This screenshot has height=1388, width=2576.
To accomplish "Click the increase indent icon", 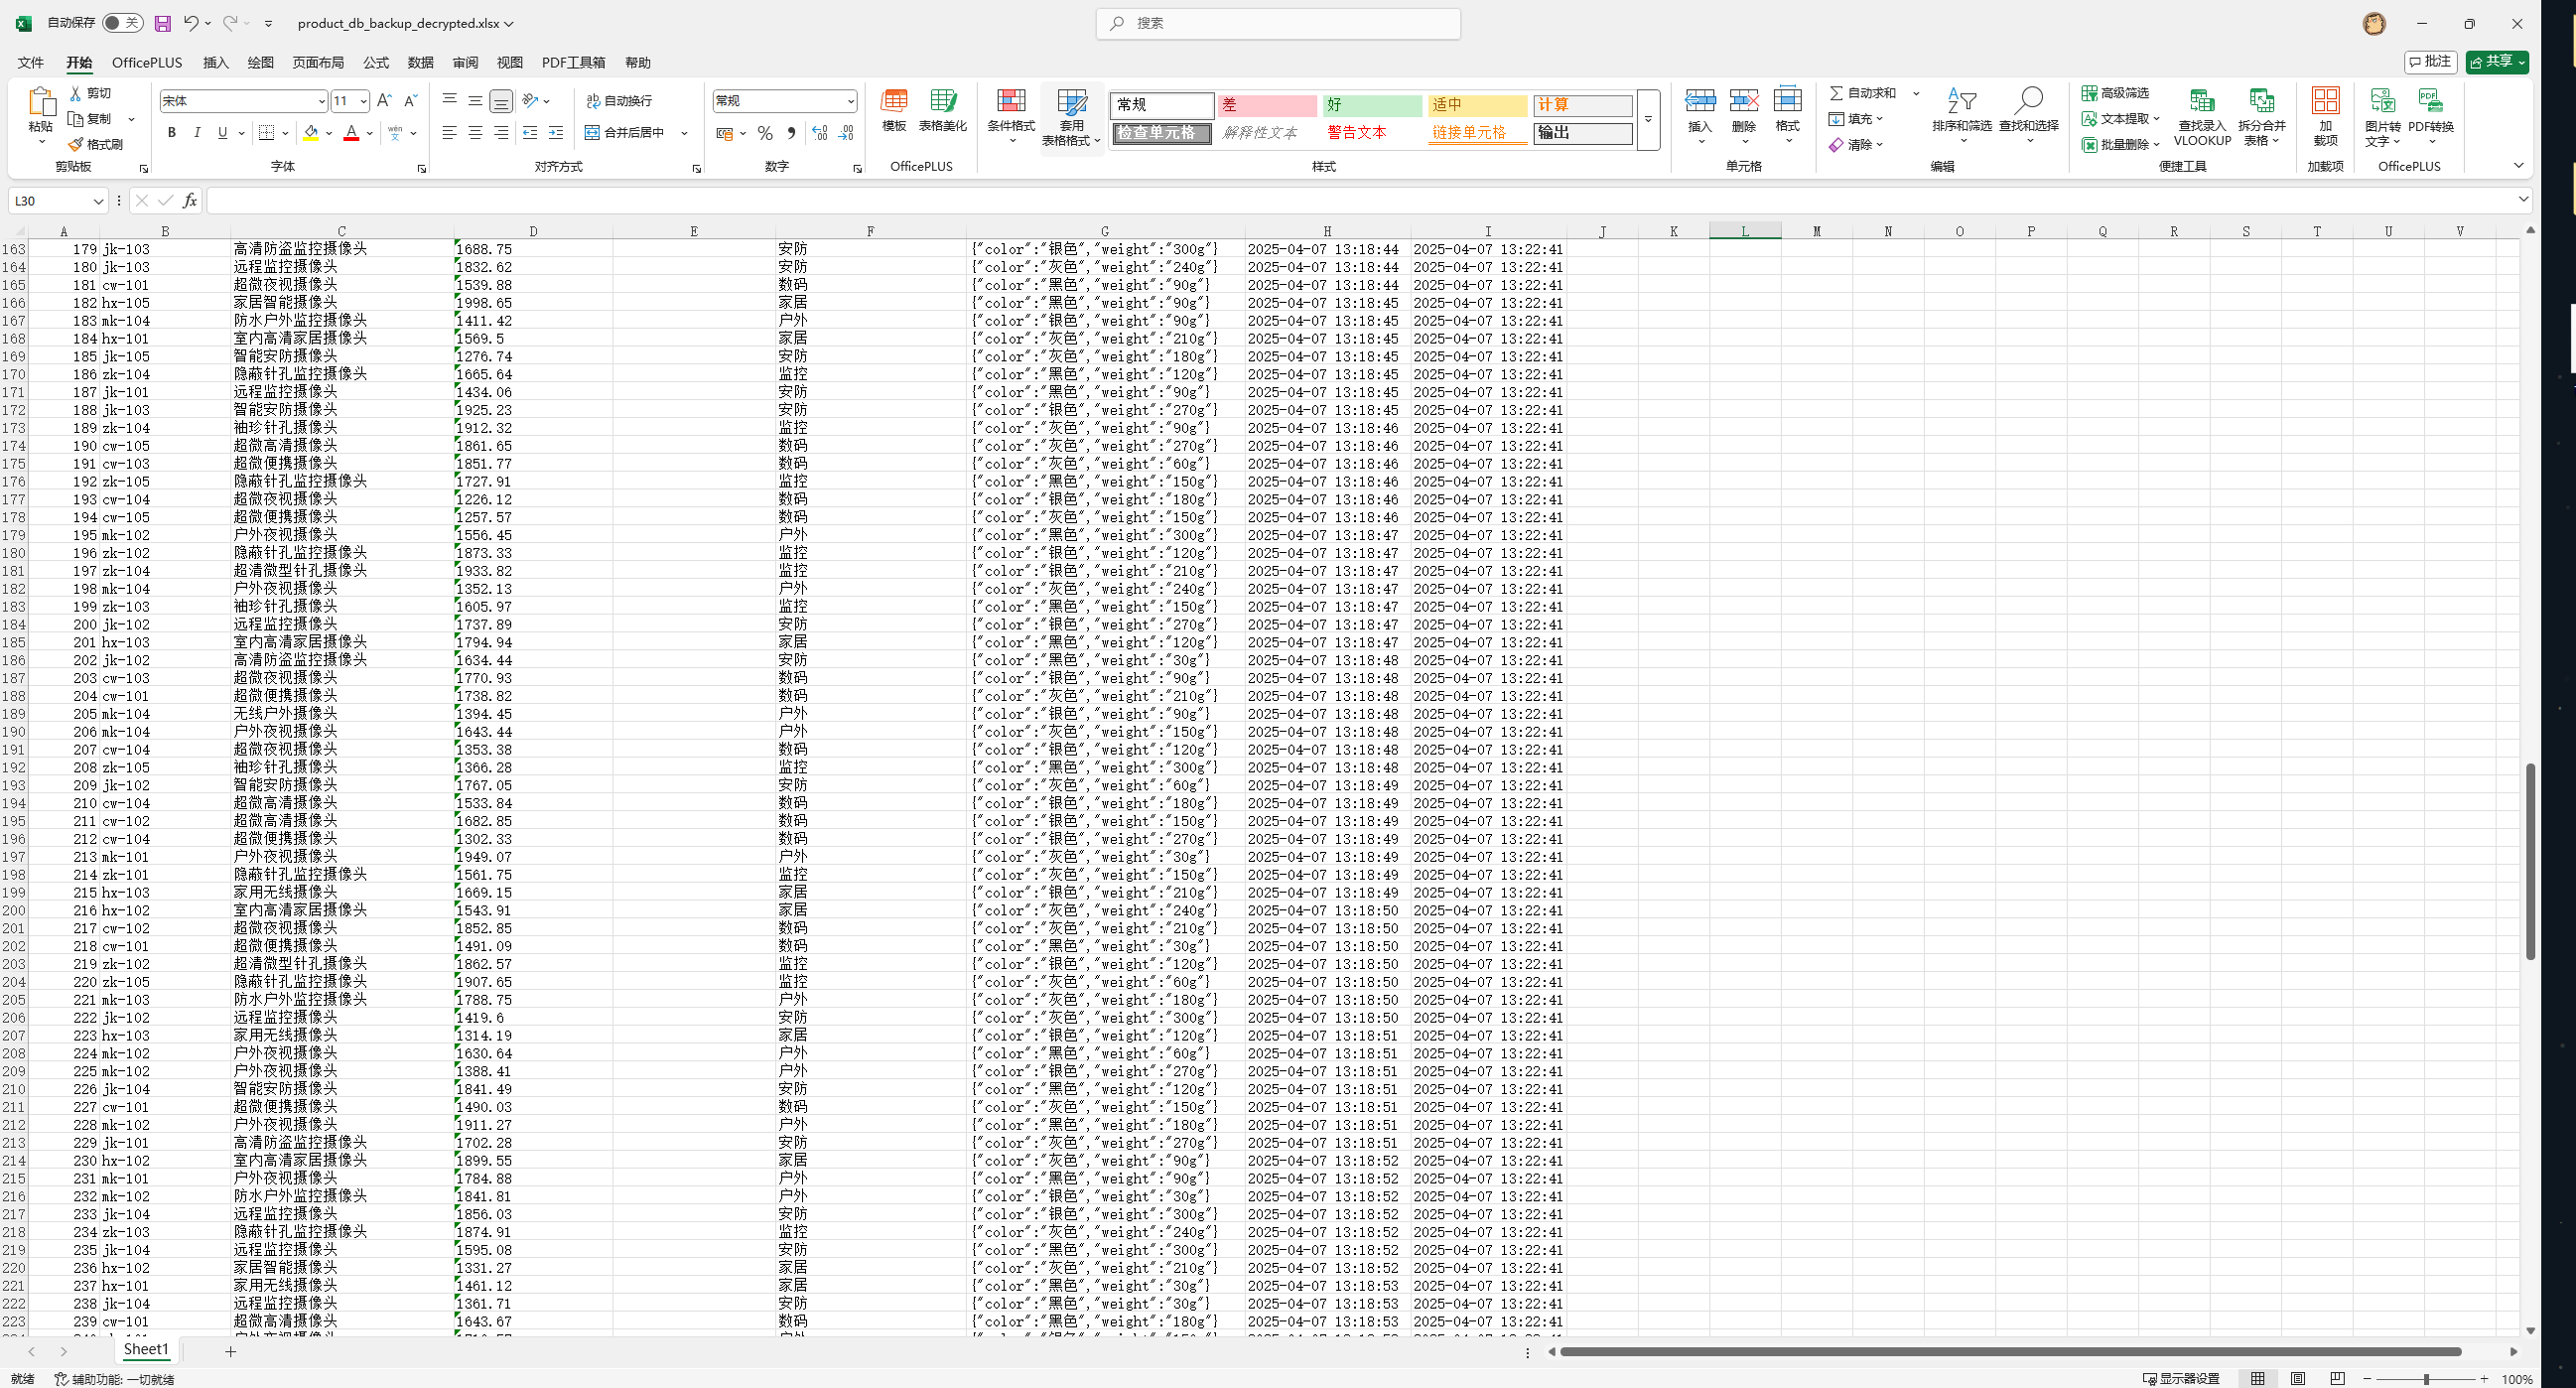I will [x=556, y=133].
